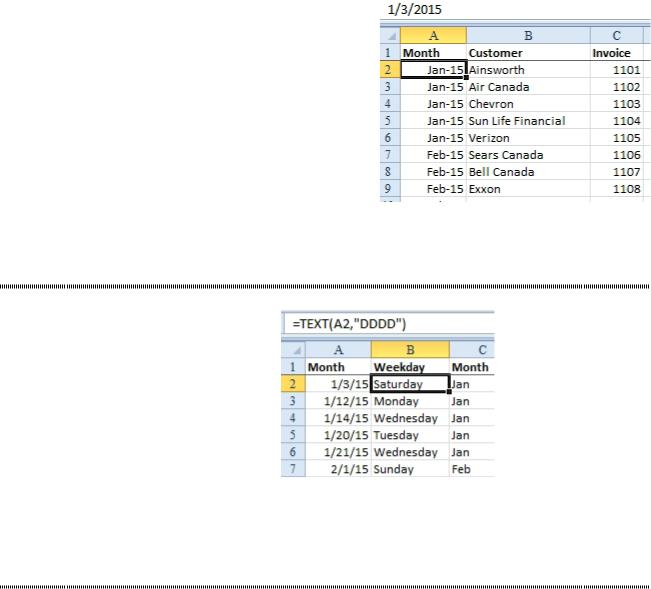
Task: Select column C header in upper sheet
Action: tap(617, 36)
